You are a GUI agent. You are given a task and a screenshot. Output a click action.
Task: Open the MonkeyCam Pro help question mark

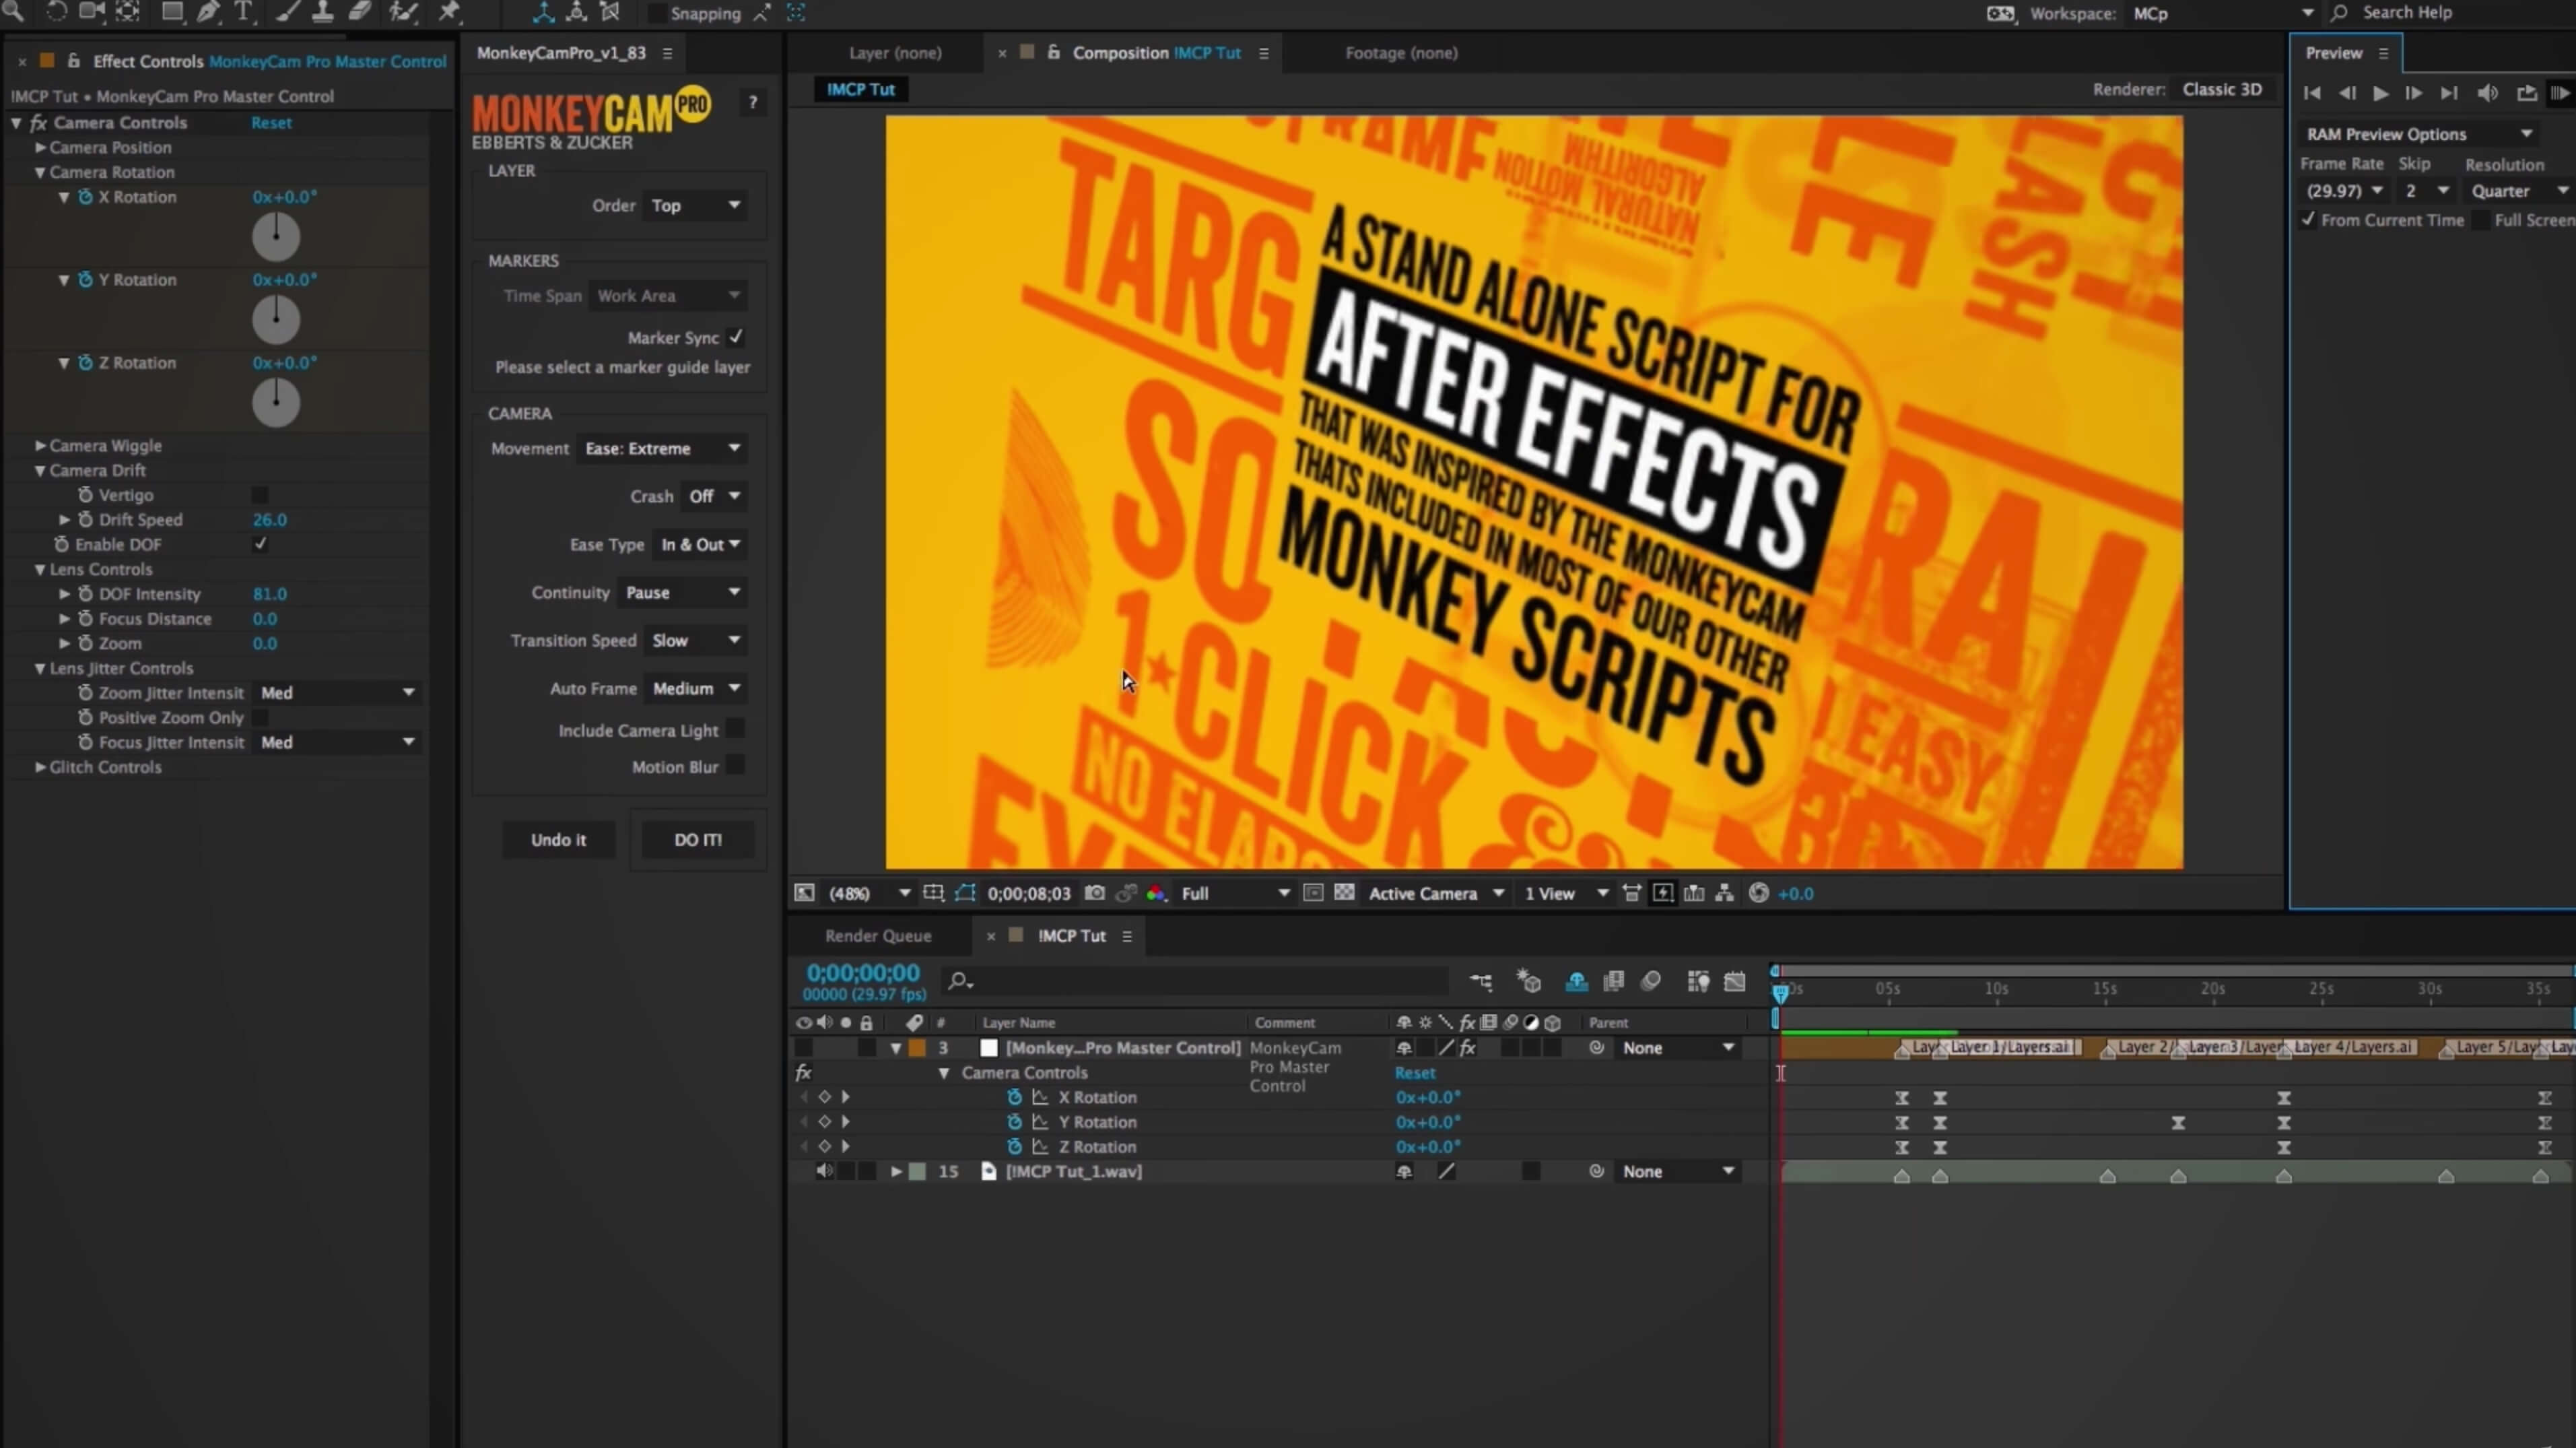click(753, 102)
